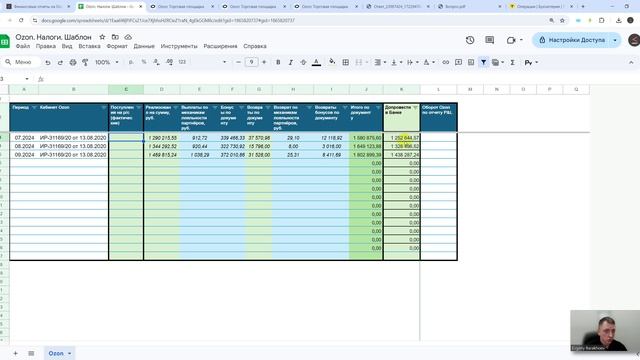Open the fill color bucket picker
The height and width of the screenshot is (360, 640).
[332, 62]
